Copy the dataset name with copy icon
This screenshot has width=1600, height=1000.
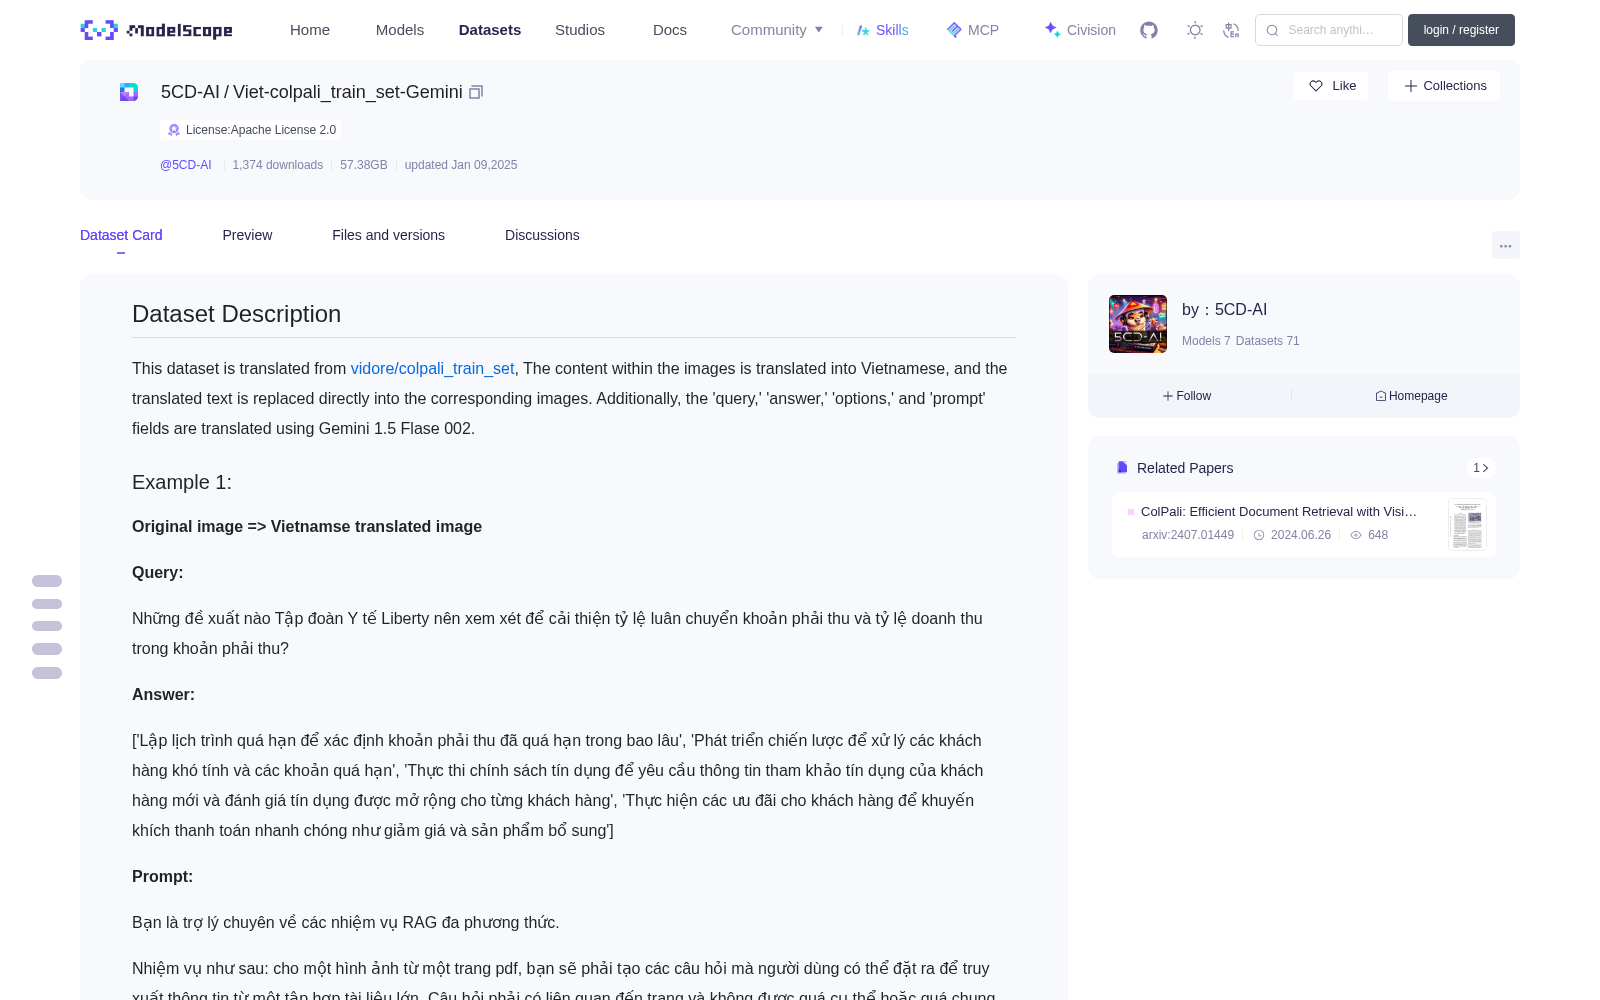[x=476, y=92]
